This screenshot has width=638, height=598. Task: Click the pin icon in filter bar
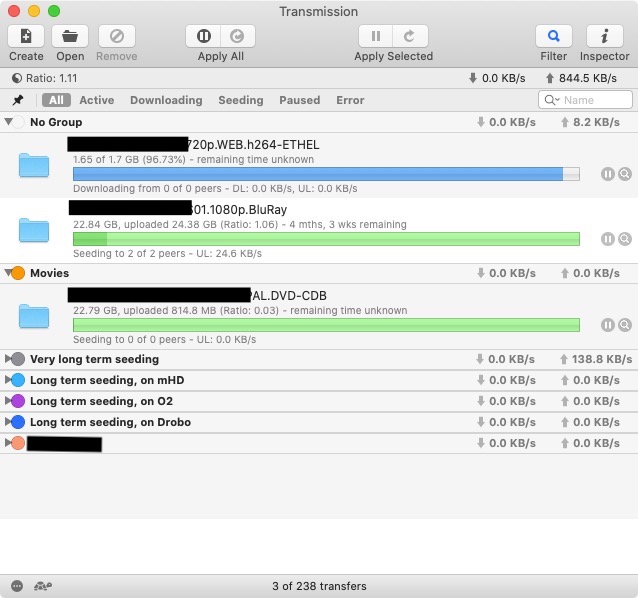point(18,100)
